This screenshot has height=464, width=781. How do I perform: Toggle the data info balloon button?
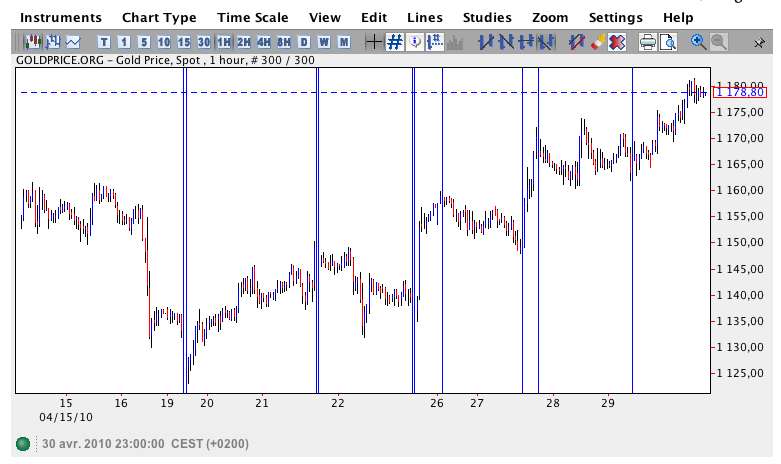414,42
